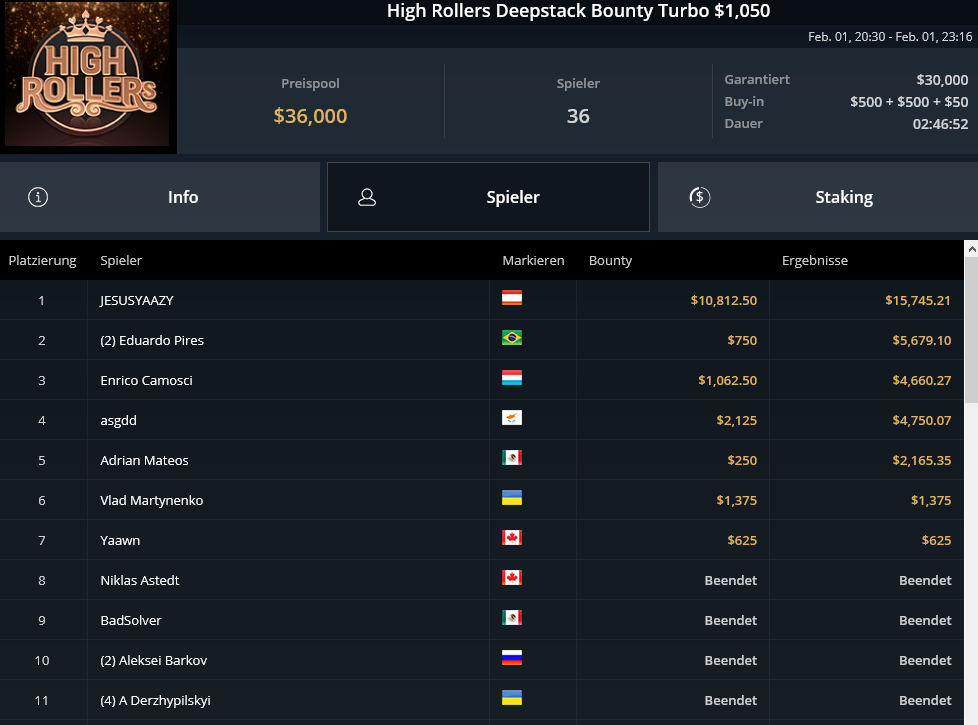
Task: Switch to the Staking tab
Action: click(x=818, y=197)
